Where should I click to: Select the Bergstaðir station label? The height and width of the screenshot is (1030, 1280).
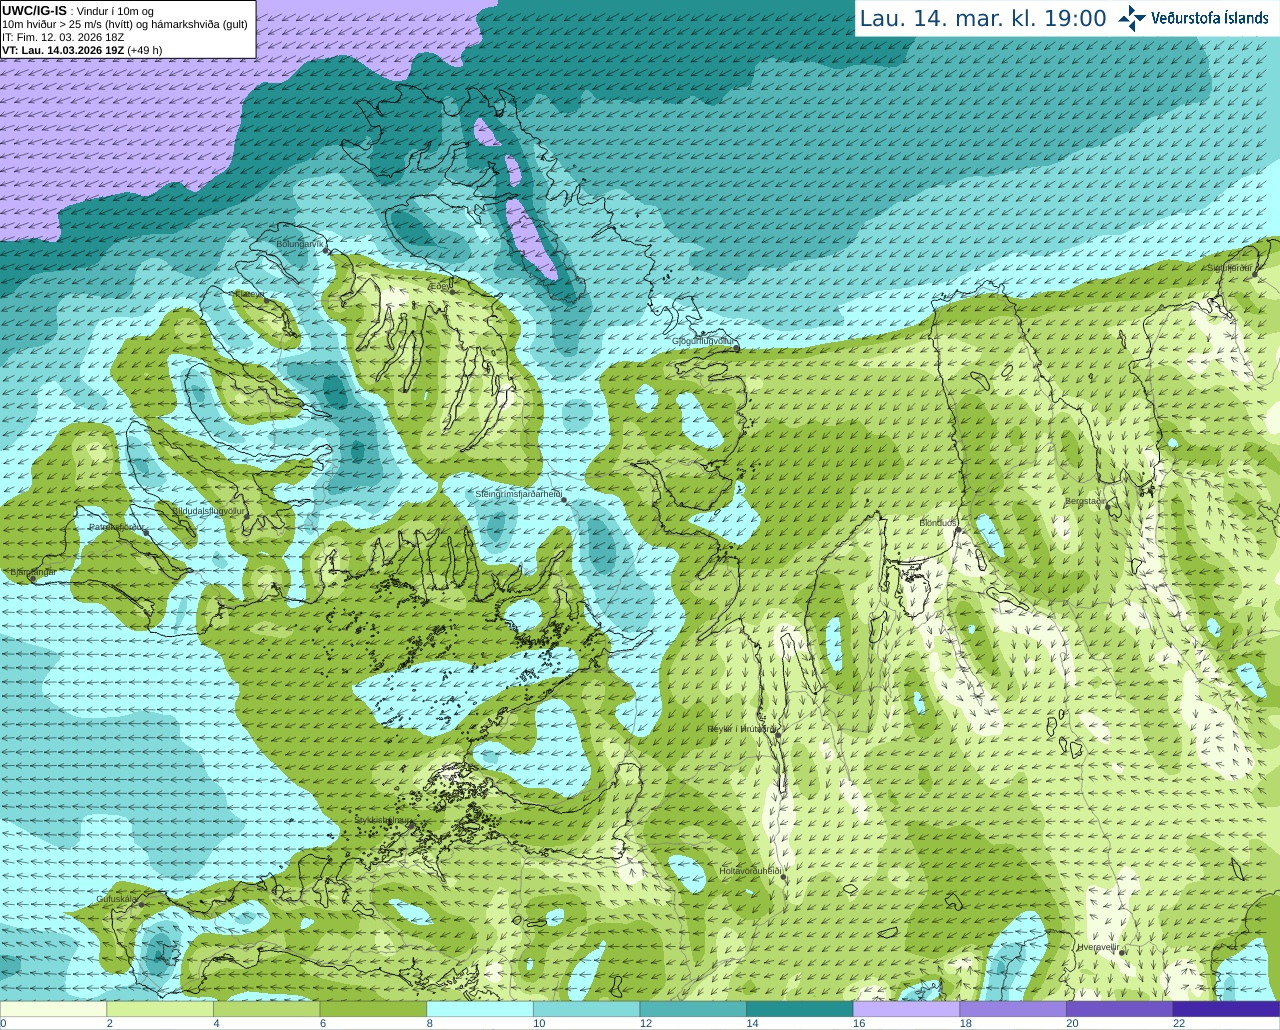pyautogui.click(x=1085, y=501)
